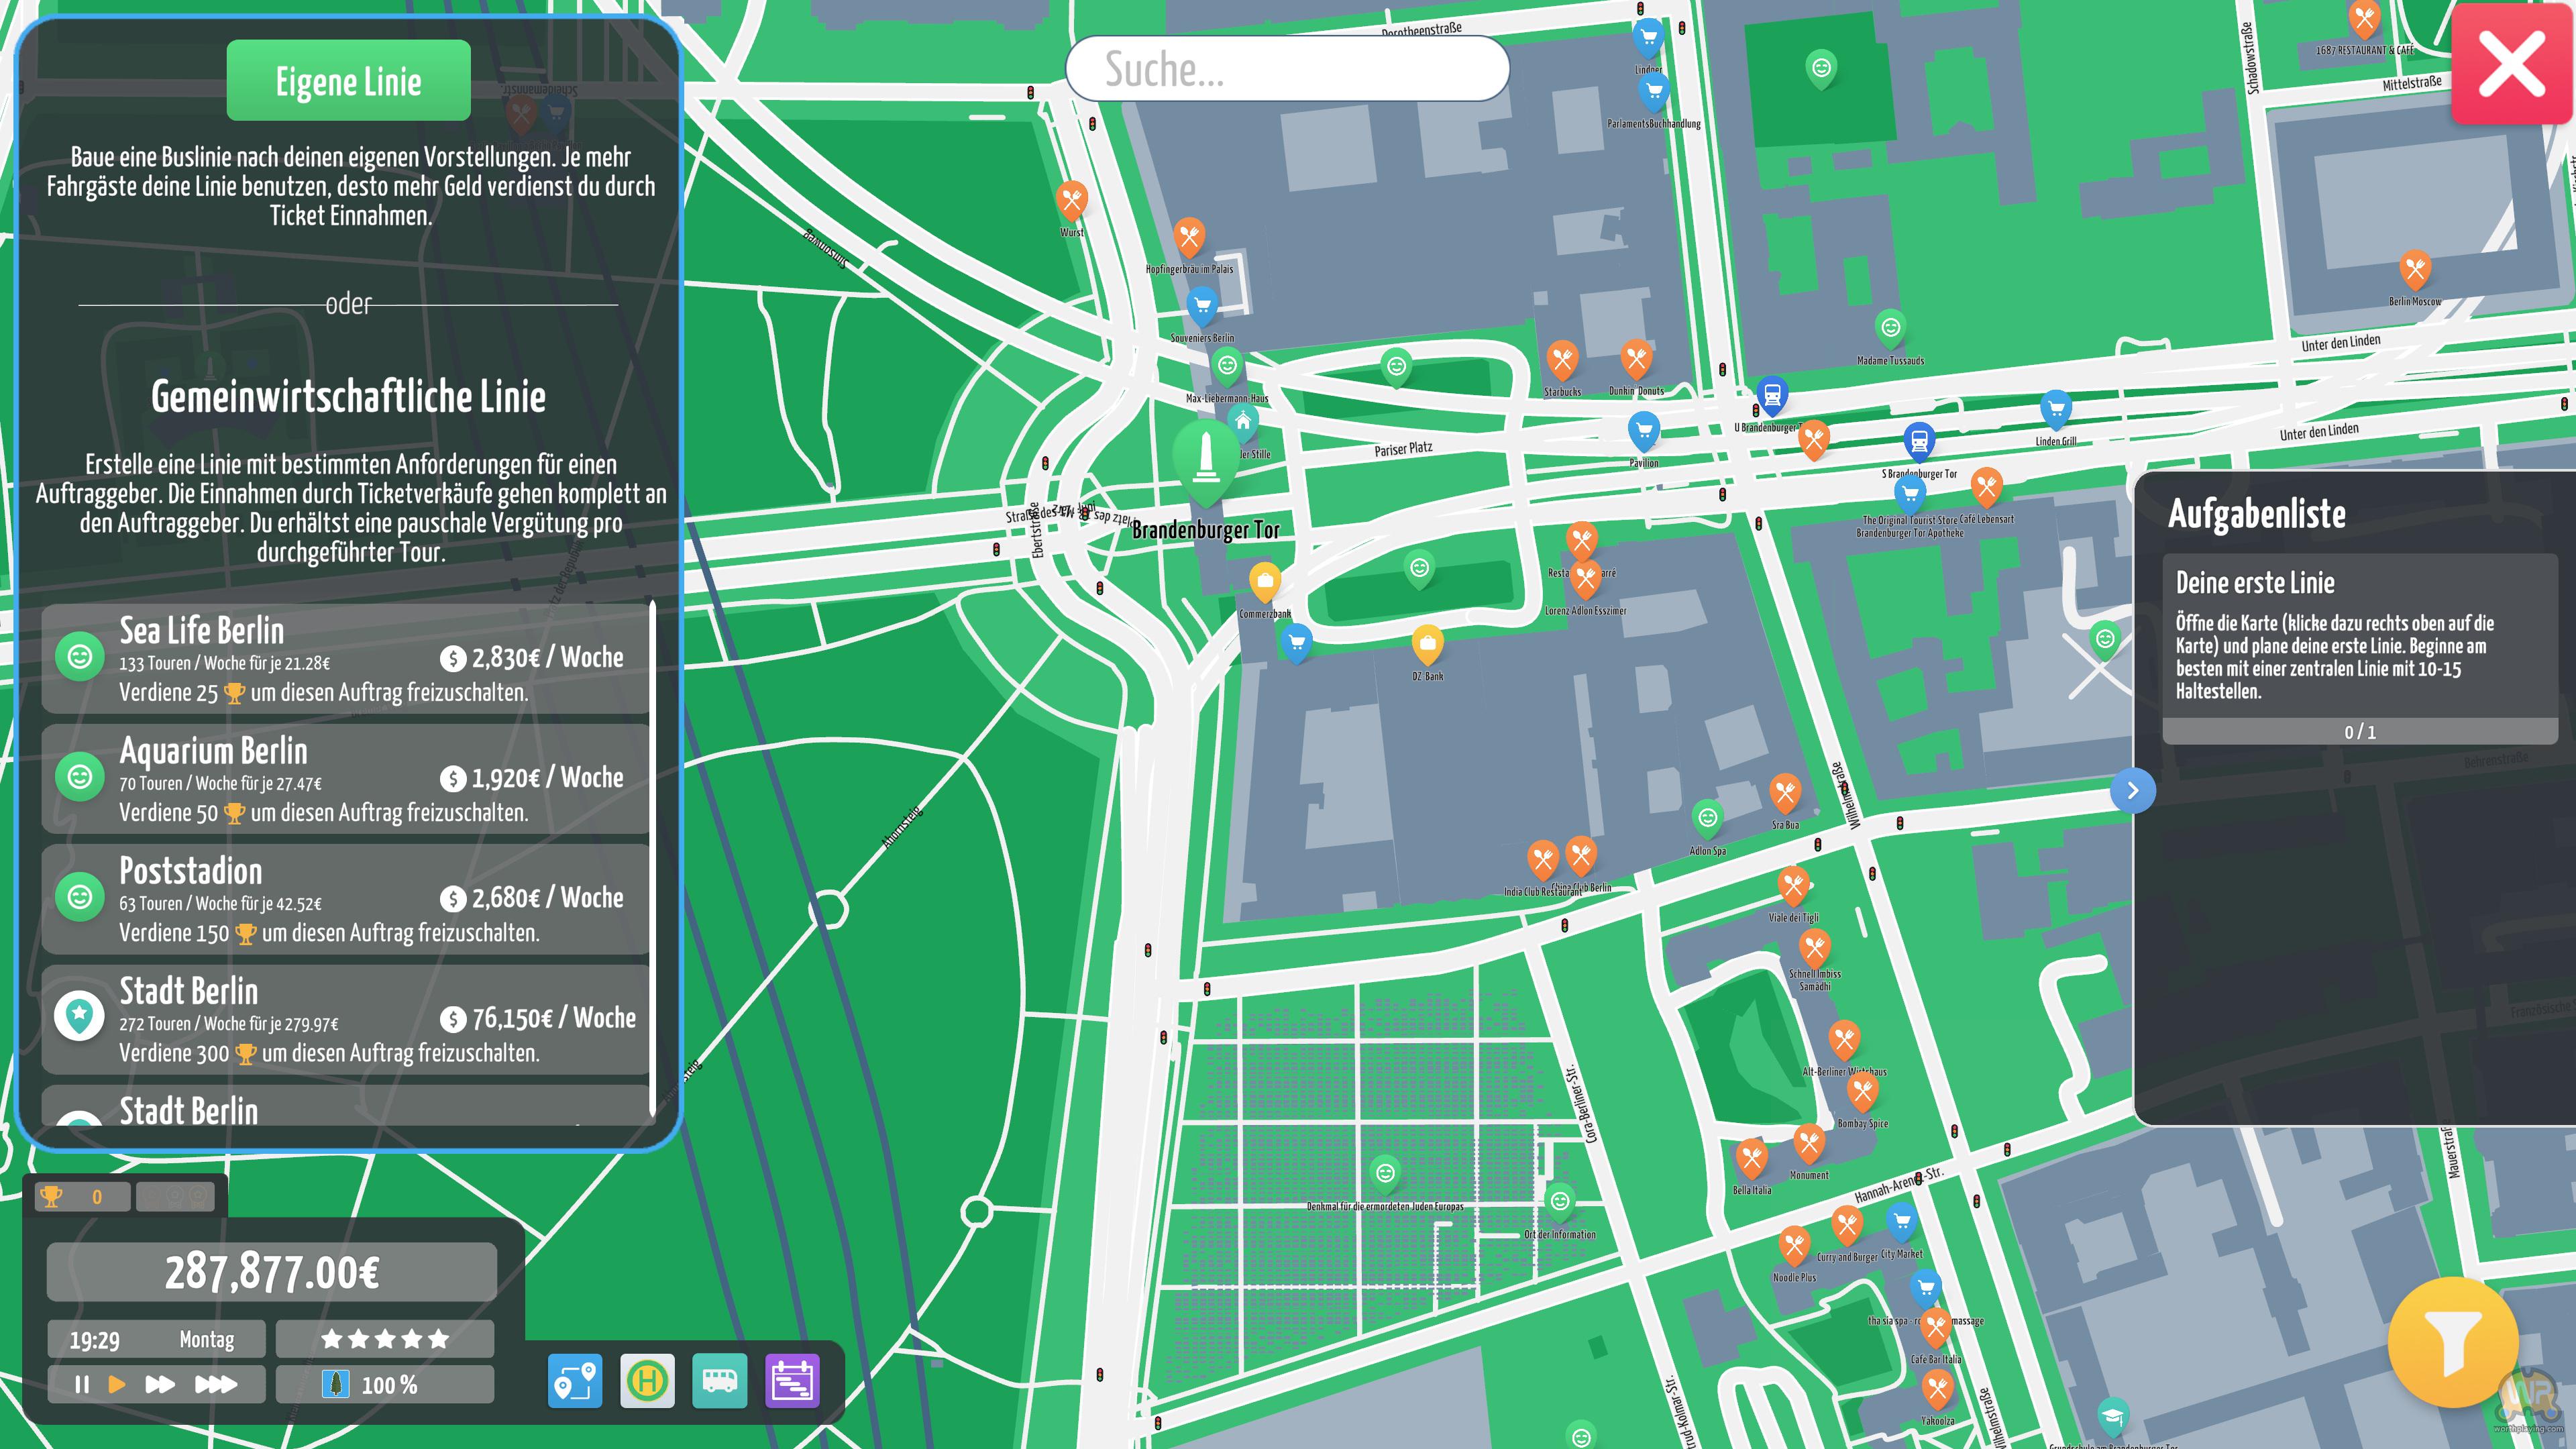Open the bus vehicles menu

click(x=719, y=1381)
